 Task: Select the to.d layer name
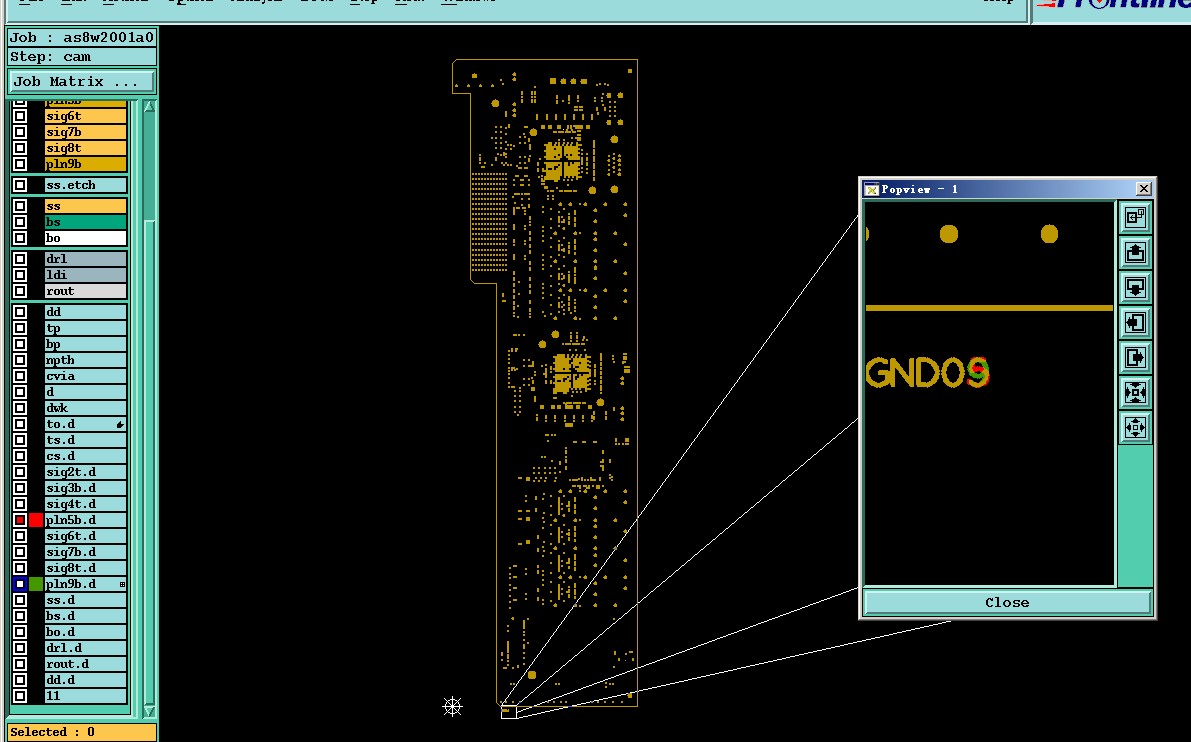(x=85, y=424)
